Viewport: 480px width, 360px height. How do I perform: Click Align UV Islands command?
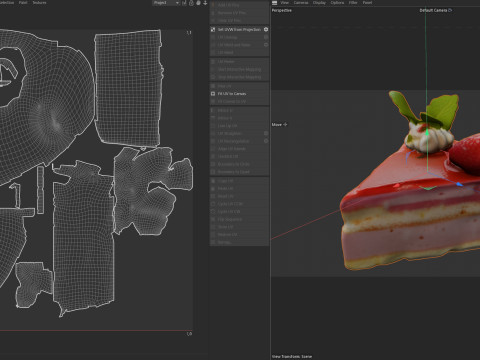[239, 149]
